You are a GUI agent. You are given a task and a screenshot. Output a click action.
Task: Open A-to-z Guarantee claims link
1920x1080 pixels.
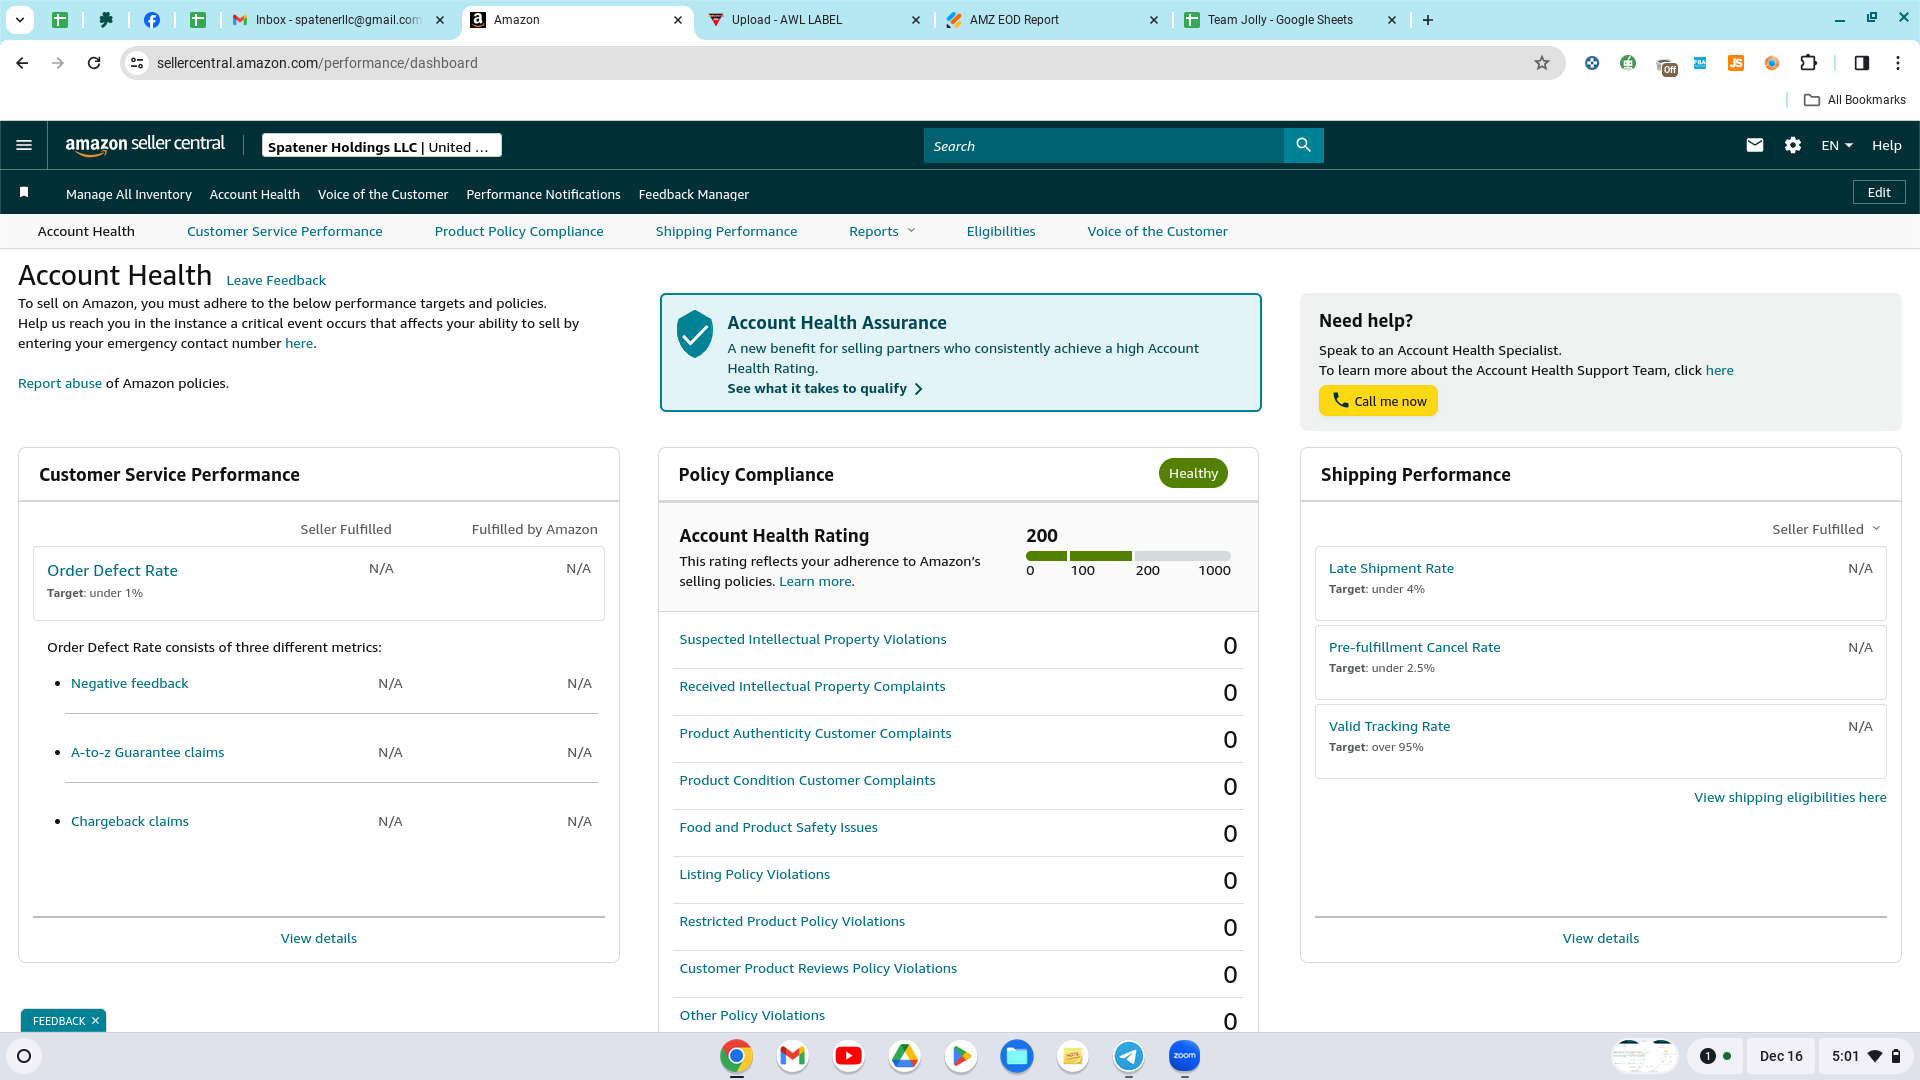147,752
